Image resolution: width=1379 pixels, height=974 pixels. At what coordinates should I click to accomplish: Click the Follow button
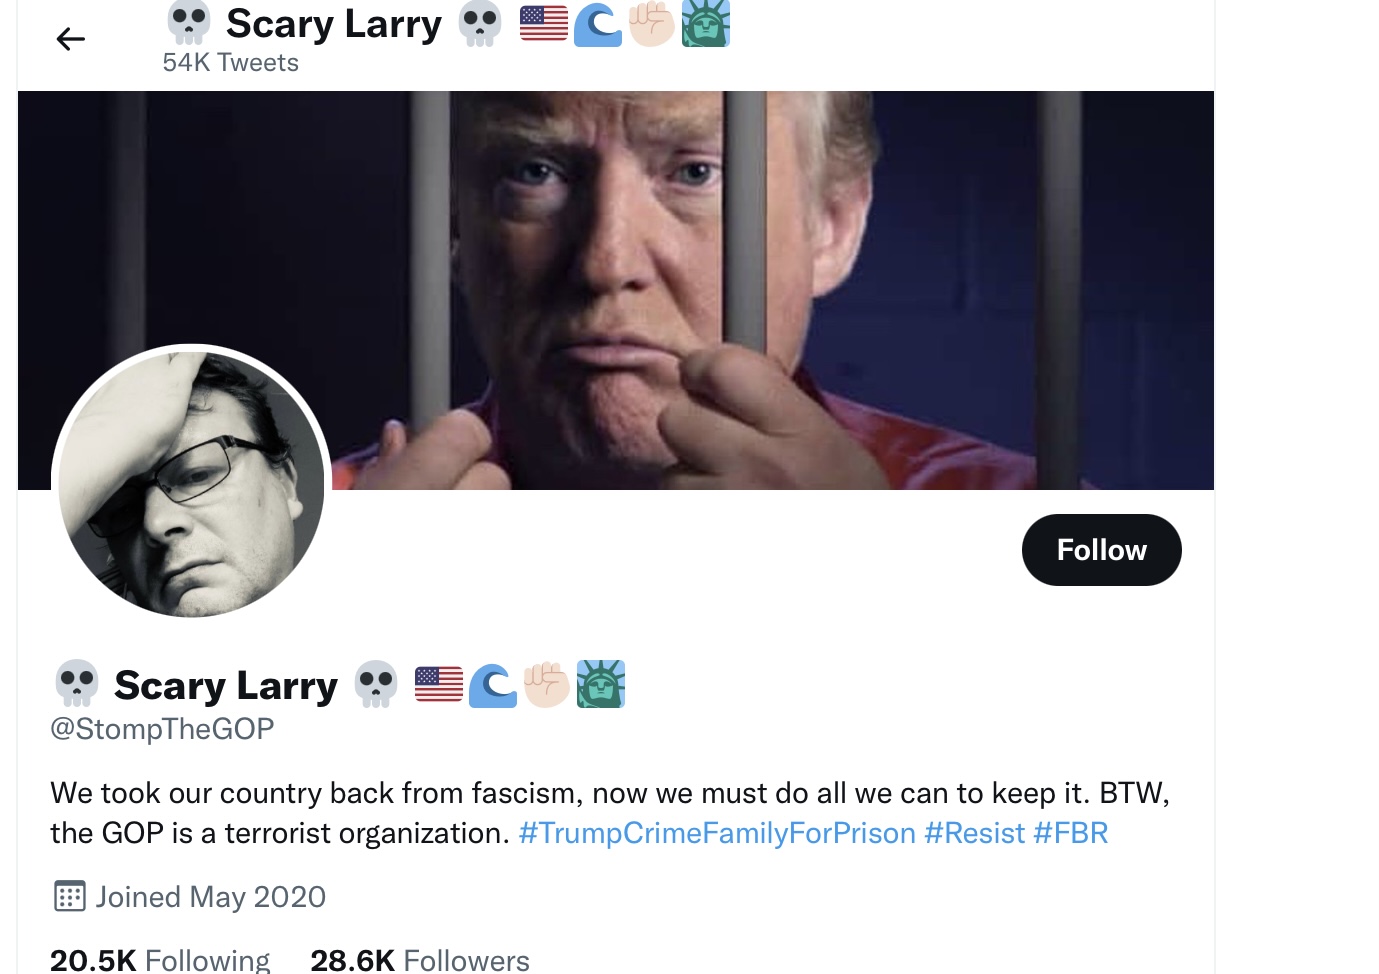point(1101,550)
